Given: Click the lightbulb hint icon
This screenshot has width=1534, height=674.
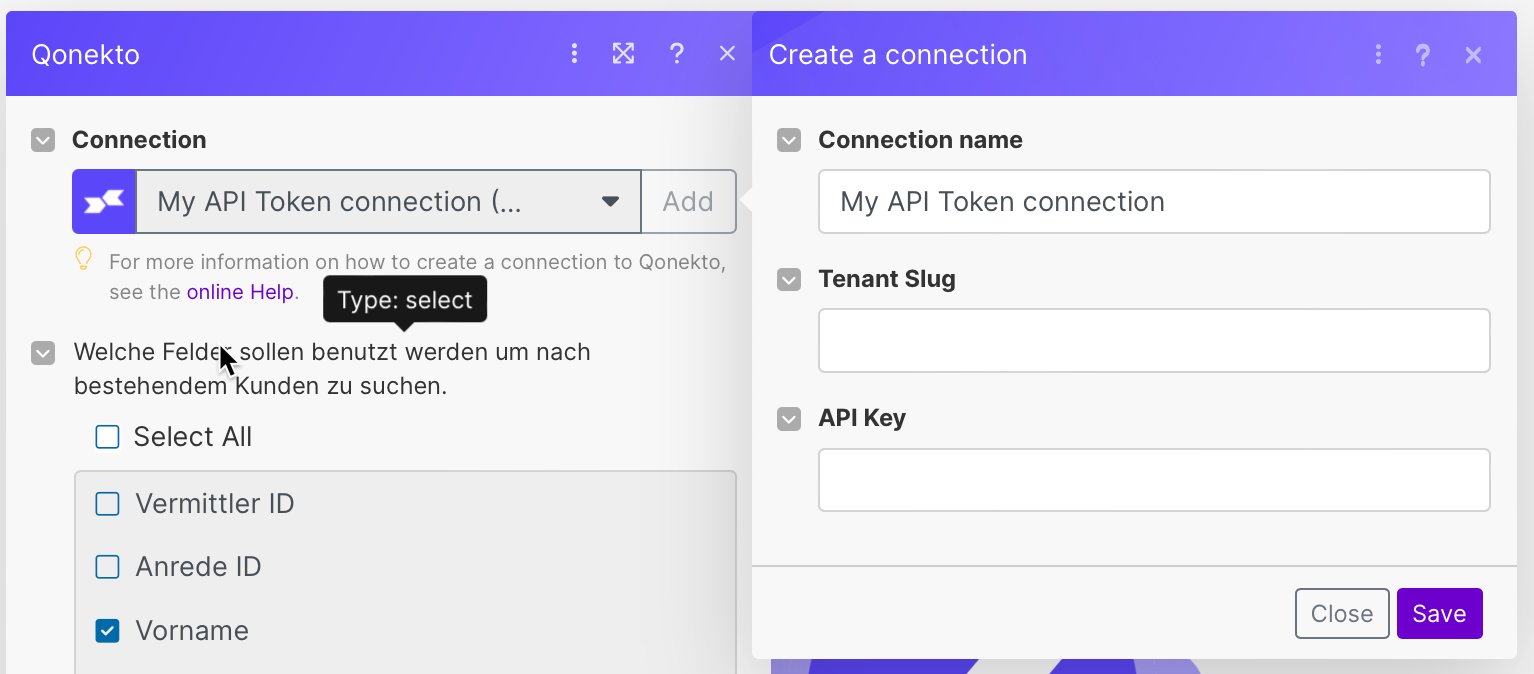Looking at the screenshot, I should point(84,260).
